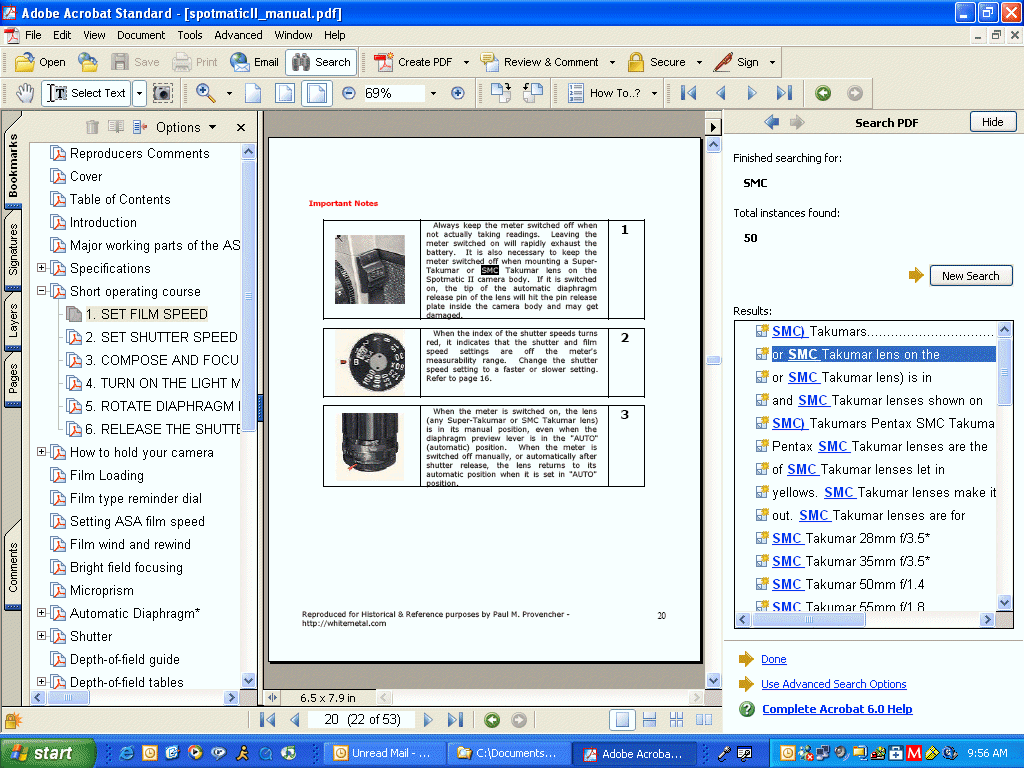The height and width of the screenshot is (768, 1024).
Task: Open the Edit menu
Action: pos(62,35)
